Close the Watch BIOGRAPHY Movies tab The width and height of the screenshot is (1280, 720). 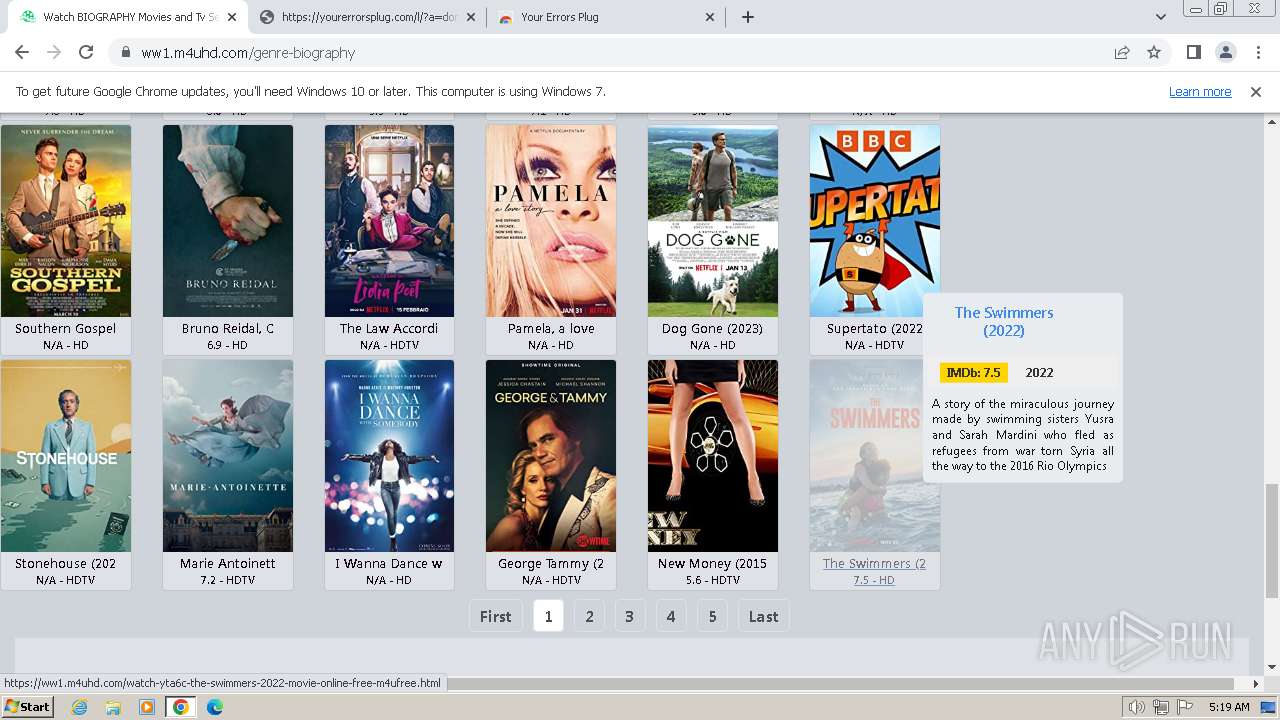[232, 17]
